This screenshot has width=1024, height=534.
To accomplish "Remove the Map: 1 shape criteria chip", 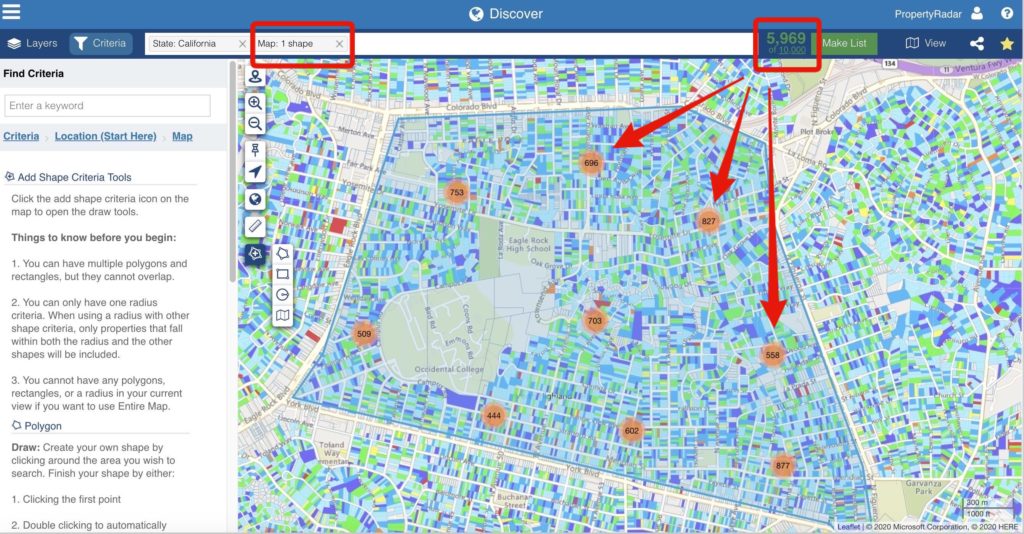I will (339, 44).
